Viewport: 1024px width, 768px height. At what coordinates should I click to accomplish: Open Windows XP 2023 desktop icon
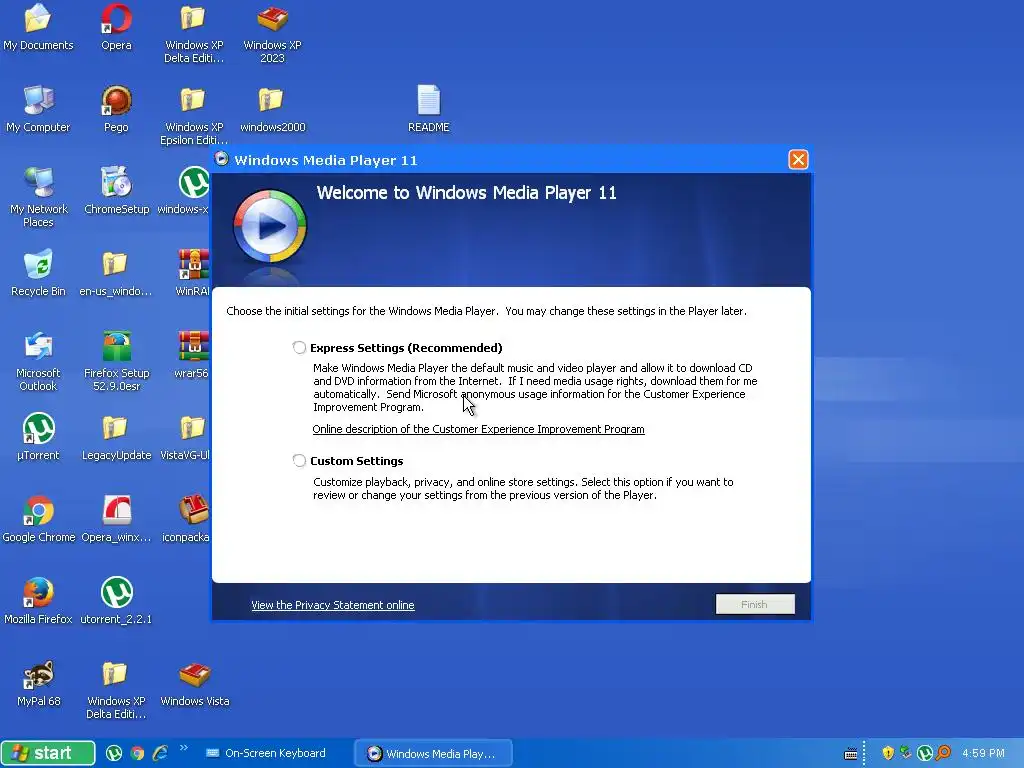pyautogui.click(x=272, y=34)
